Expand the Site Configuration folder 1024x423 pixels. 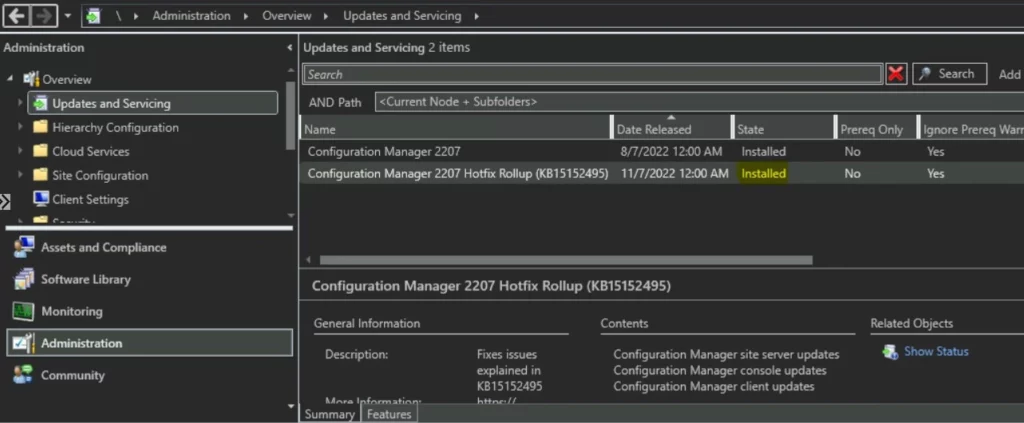point(20,176)
